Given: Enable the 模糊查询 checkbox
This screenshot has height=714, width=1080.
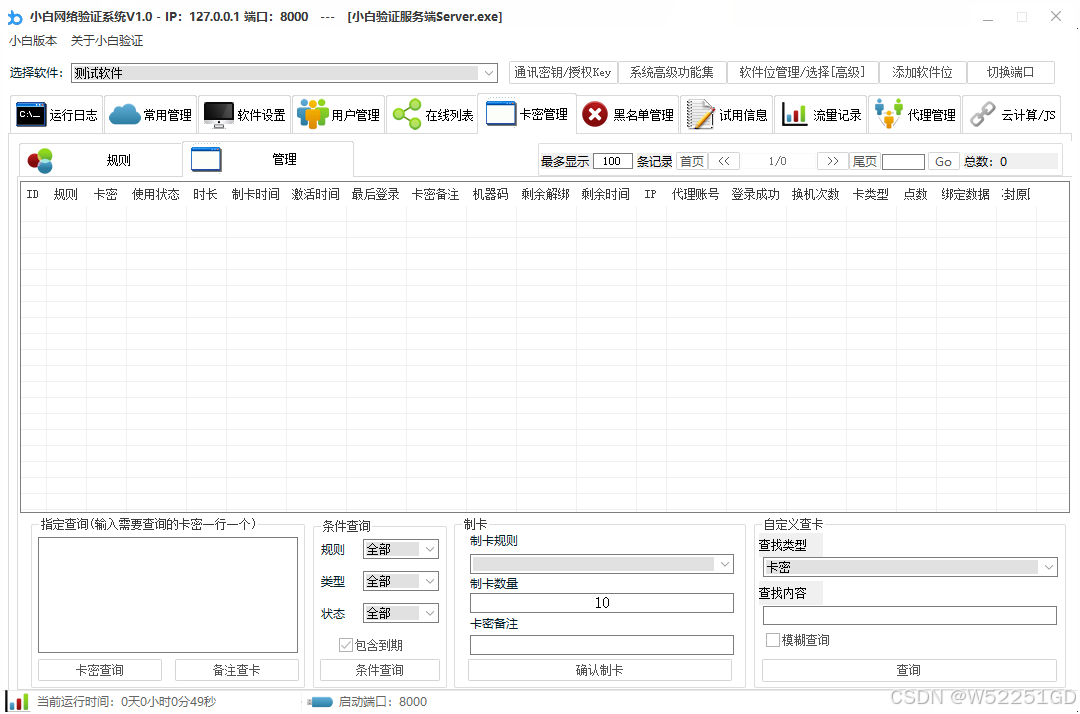Looking at the screenshot, I should point(773,640).
